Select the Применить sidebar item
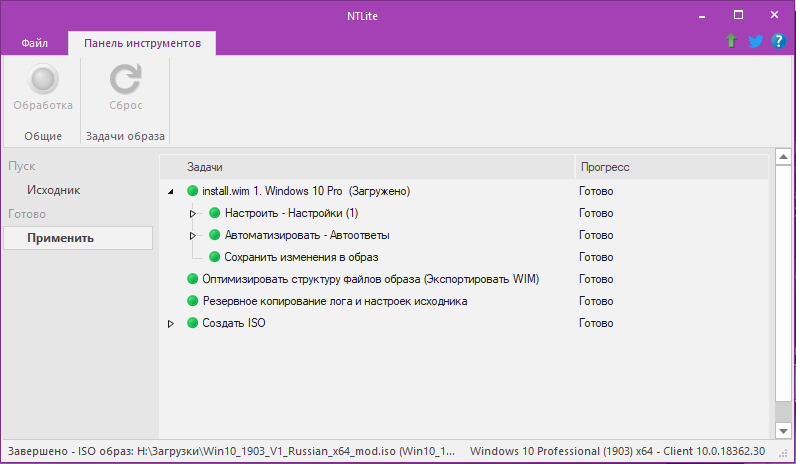Image resolution: width=796 pixels, height=464 pixels. click(x=78, y=238)
